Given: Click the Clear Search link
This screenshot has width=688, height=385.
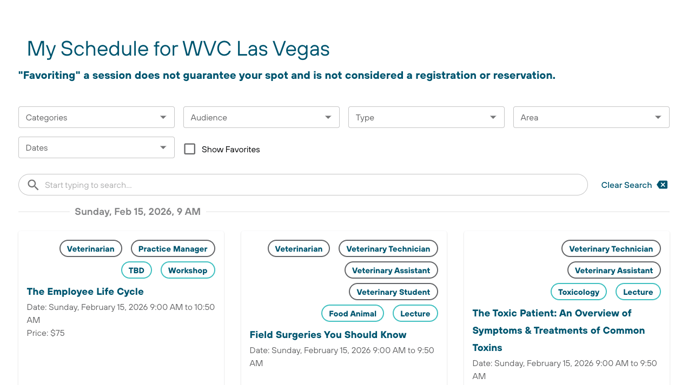Looking at the screenshot, I should tap(626, 185).
